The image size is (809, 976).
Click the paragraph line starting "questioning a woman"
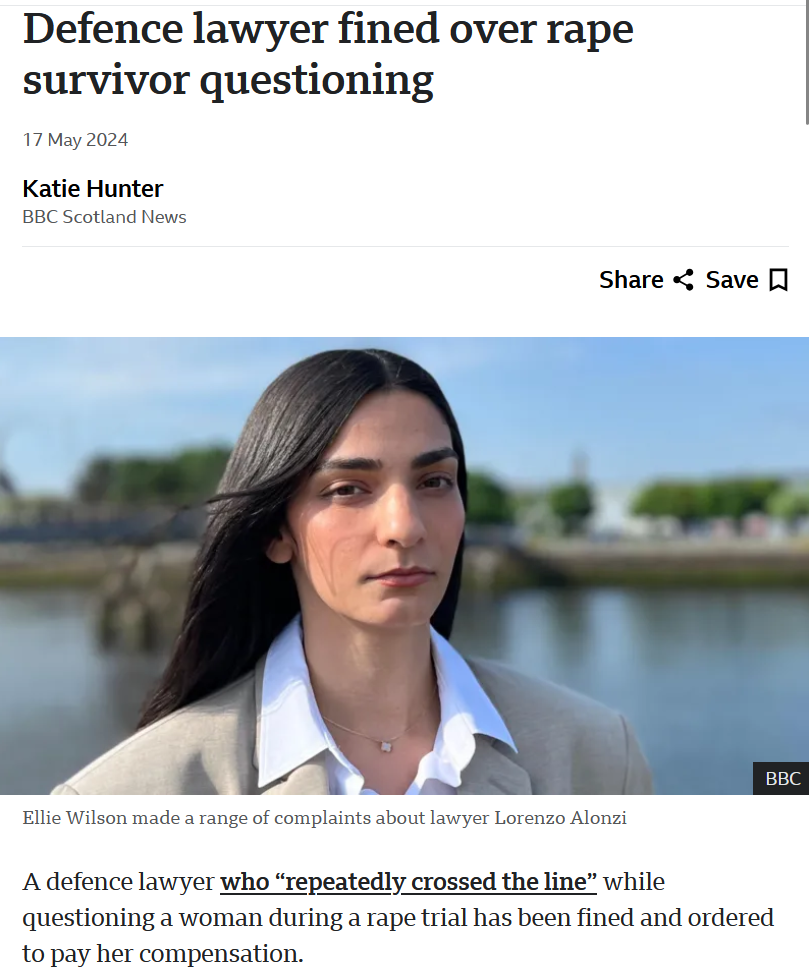coord(398,917)
